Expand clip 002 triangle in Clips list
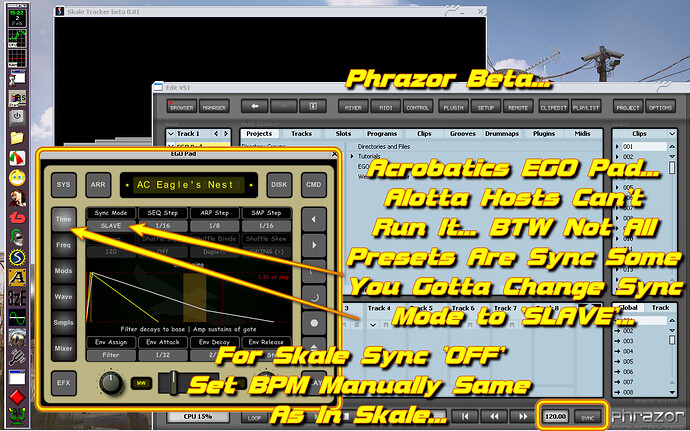 [x=617, y=157]
